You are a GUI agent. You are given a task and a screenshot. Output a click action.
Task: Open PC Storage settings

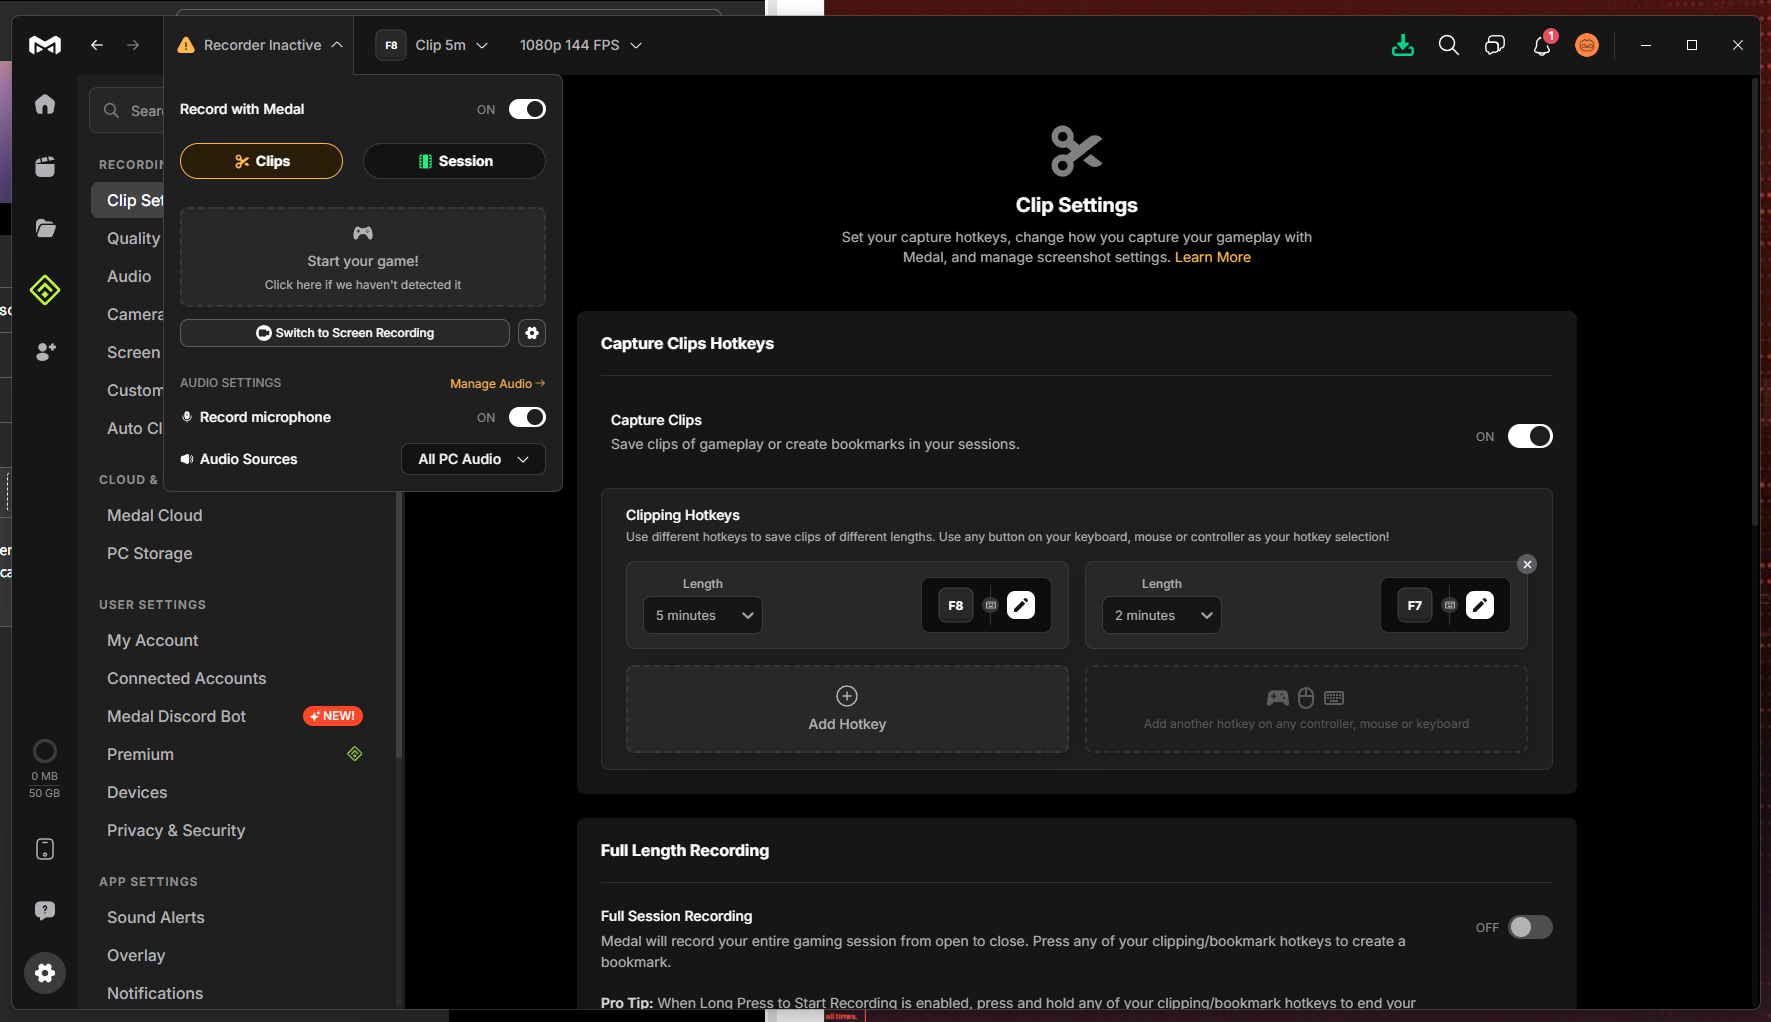click(150, 553)
